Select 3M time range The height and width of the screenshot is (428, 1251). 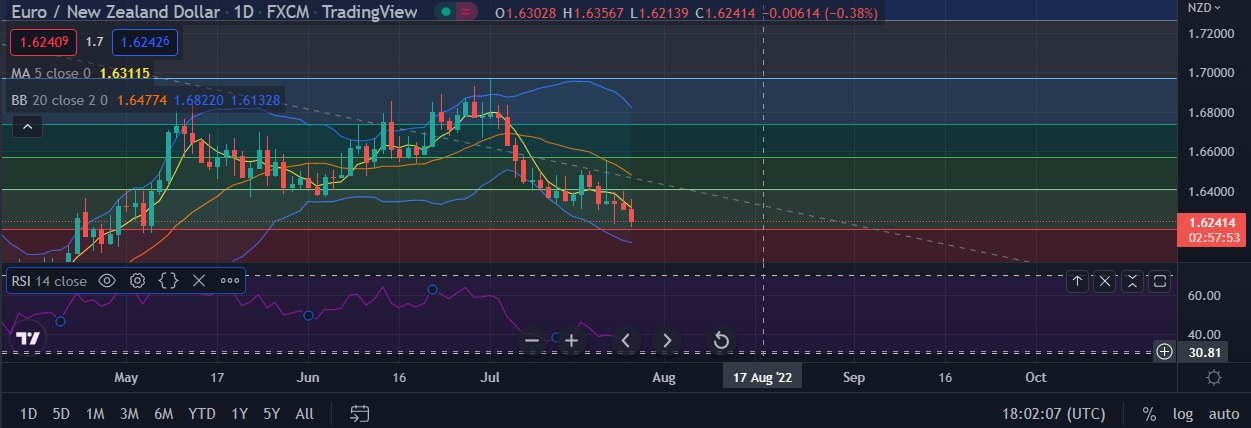click(129, 413)
